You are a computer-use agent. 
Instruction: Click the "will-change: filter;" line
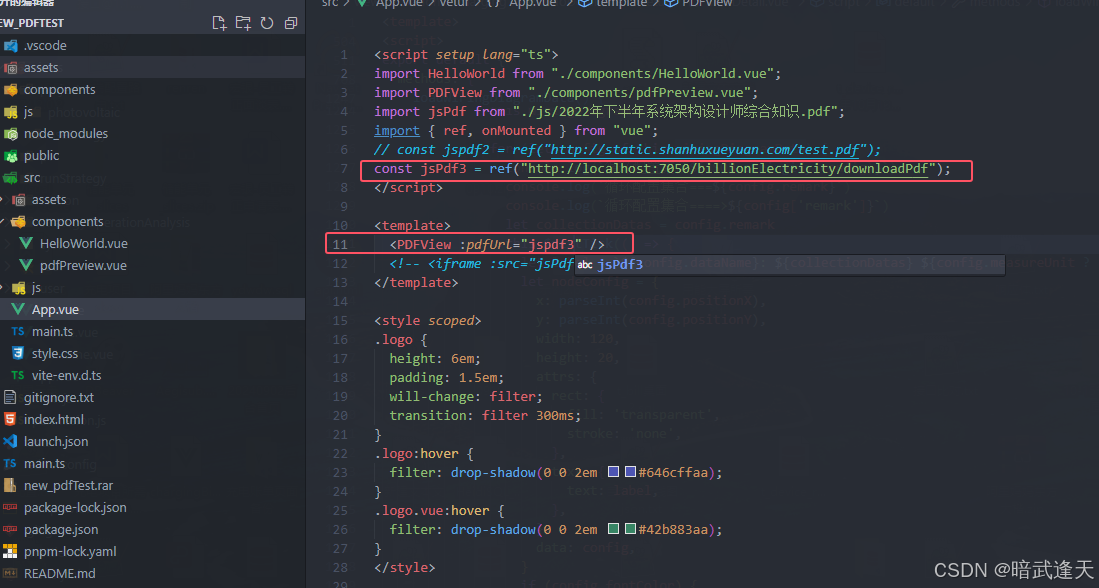coord(466,397)
